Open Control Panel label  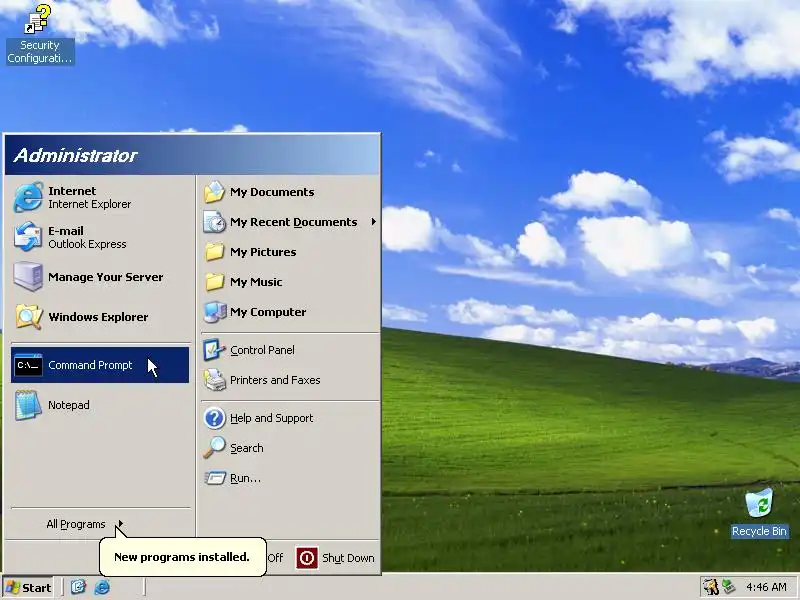click(x=262, y=350)
